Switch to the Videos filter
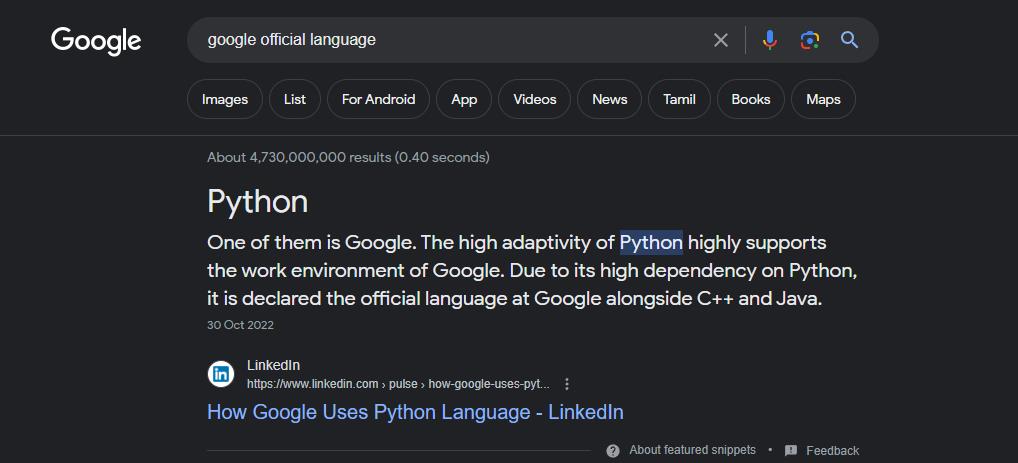Screen dimensions: 1018x463 tap(534, 99)
